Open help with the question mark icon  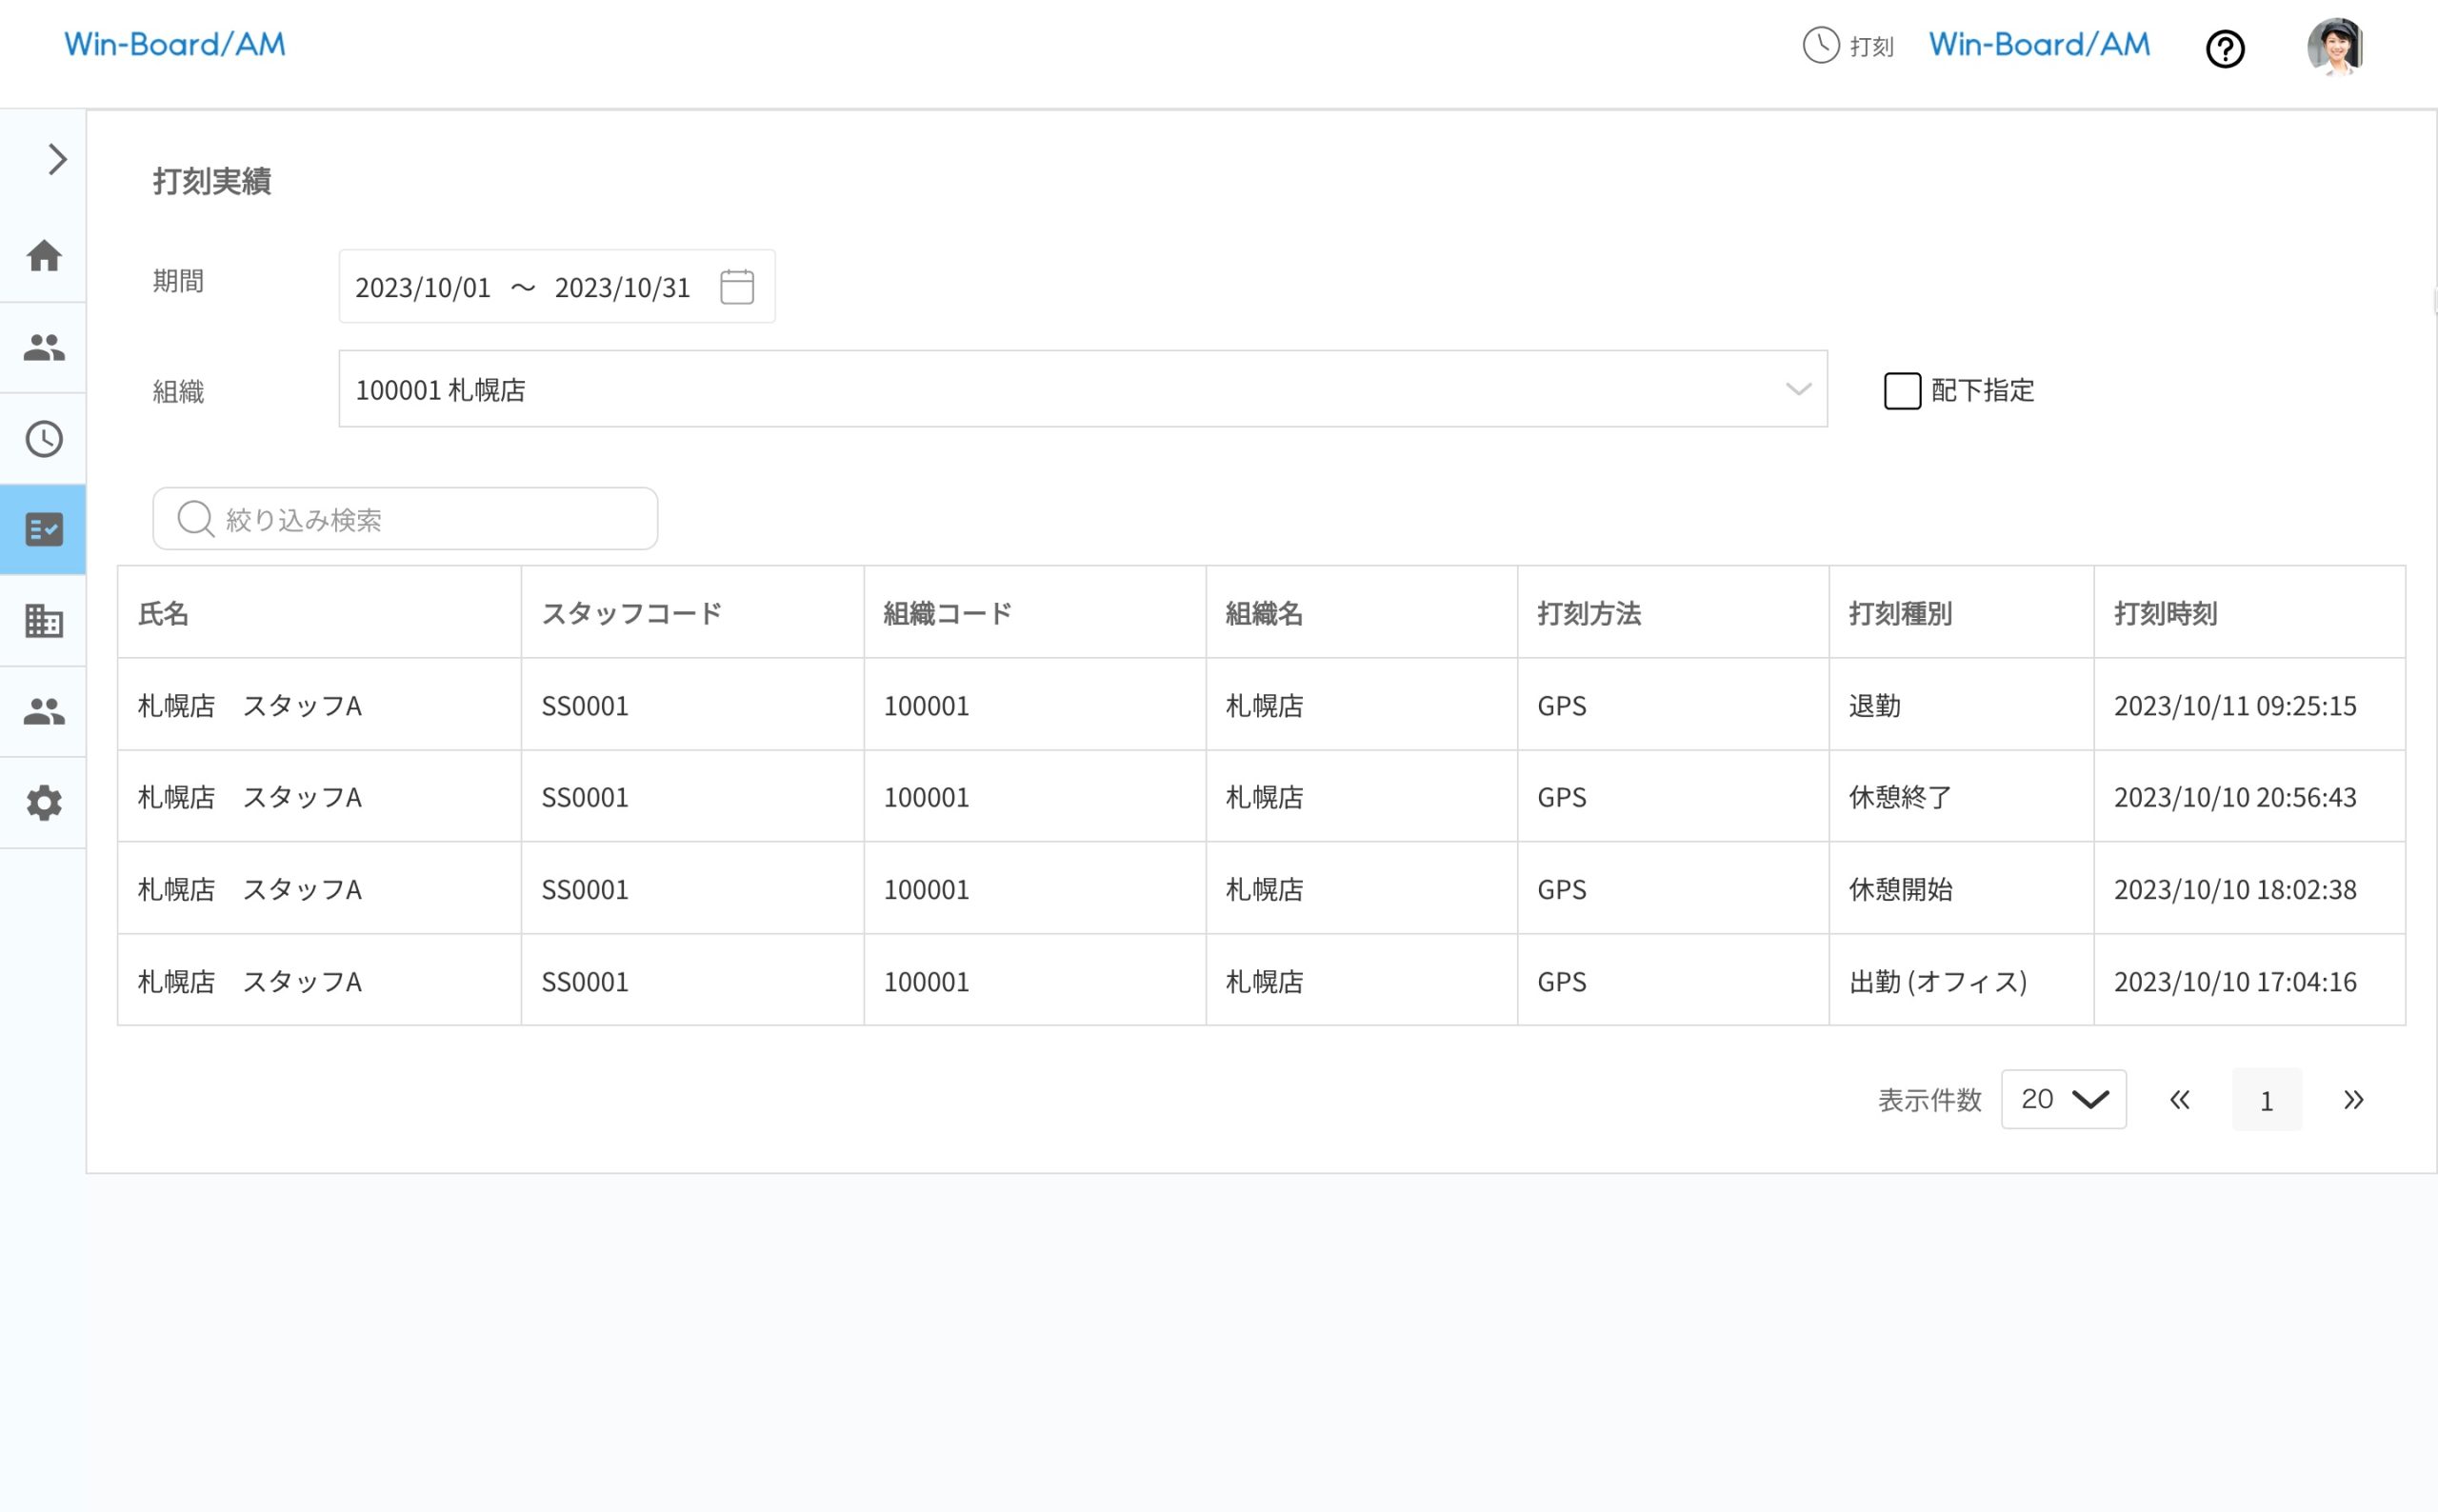pos(2226,49)
